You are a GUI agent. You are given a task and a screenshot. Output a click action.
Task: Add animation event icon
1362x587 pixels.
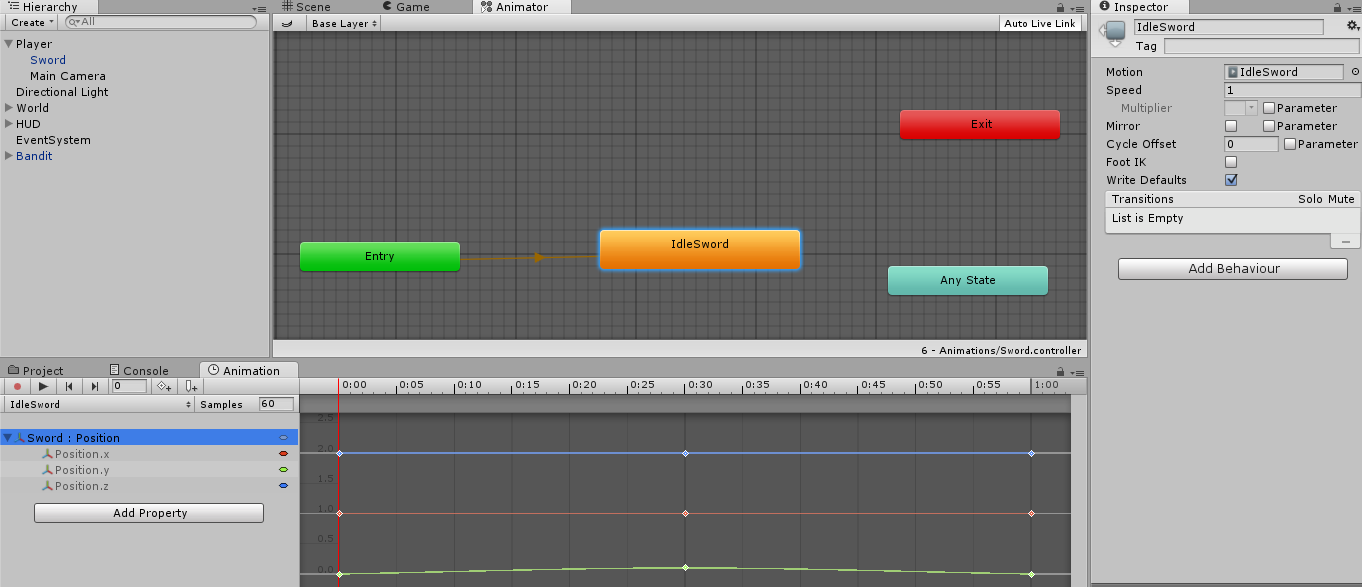point(190,386)
